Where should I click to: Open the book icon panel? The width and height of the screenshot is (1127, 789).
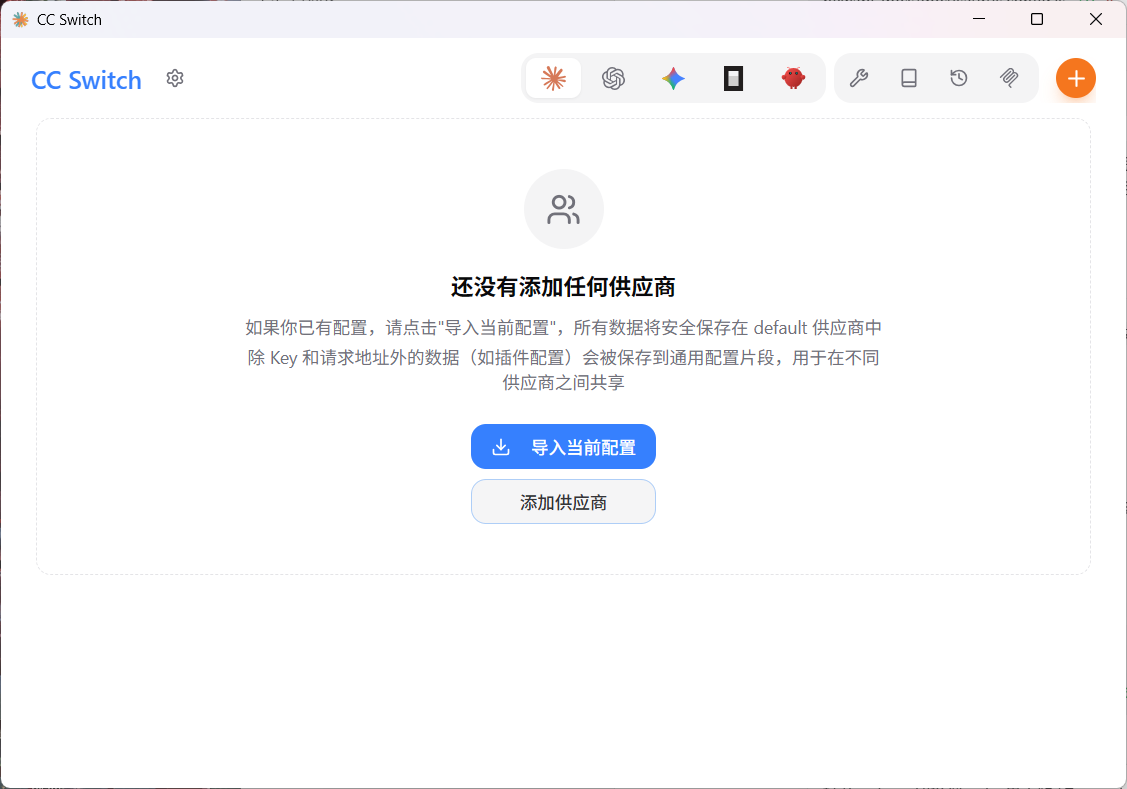click(909, 78)
